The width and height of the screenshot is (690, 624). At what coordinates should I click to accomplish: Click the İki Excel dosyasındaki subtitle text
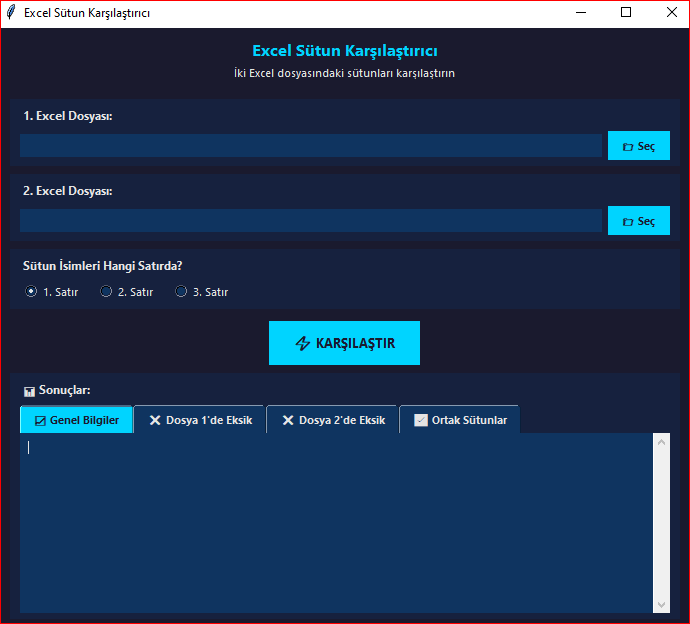coord(344,73)
